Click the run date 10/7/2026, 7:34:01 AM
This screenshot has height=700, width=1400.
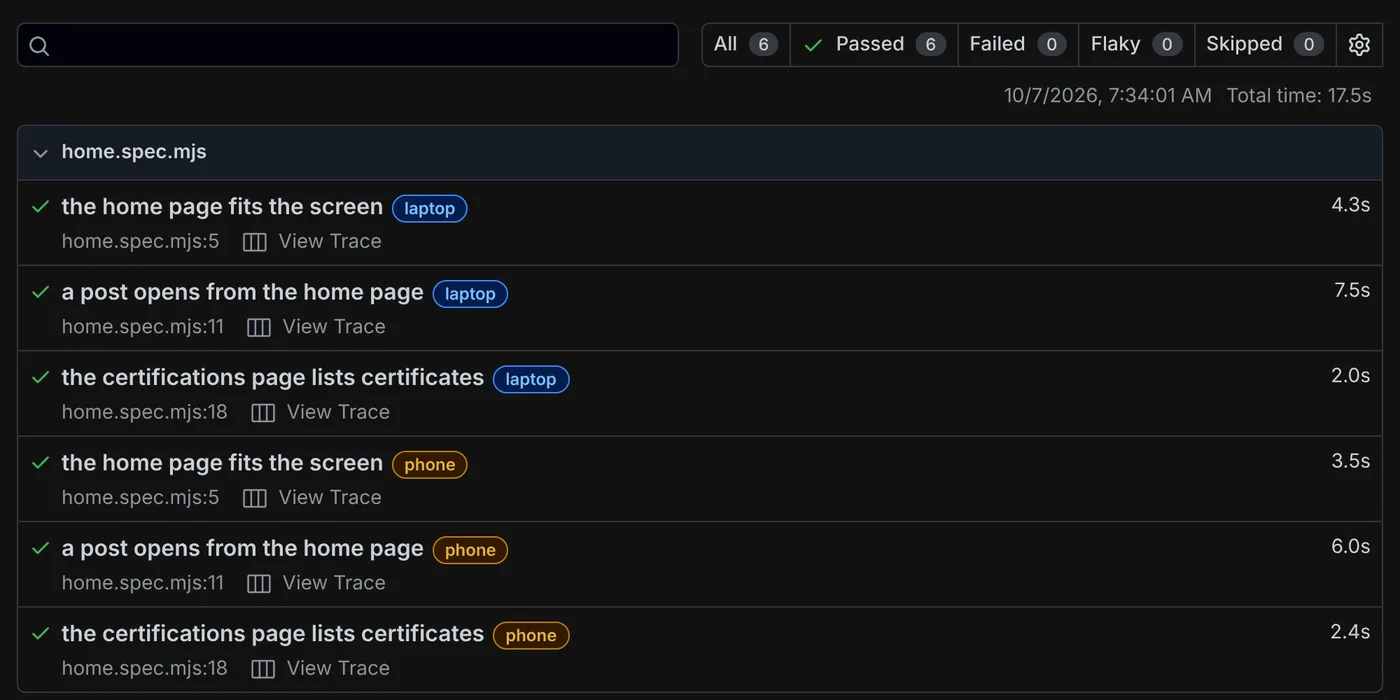click(1108, 96)
